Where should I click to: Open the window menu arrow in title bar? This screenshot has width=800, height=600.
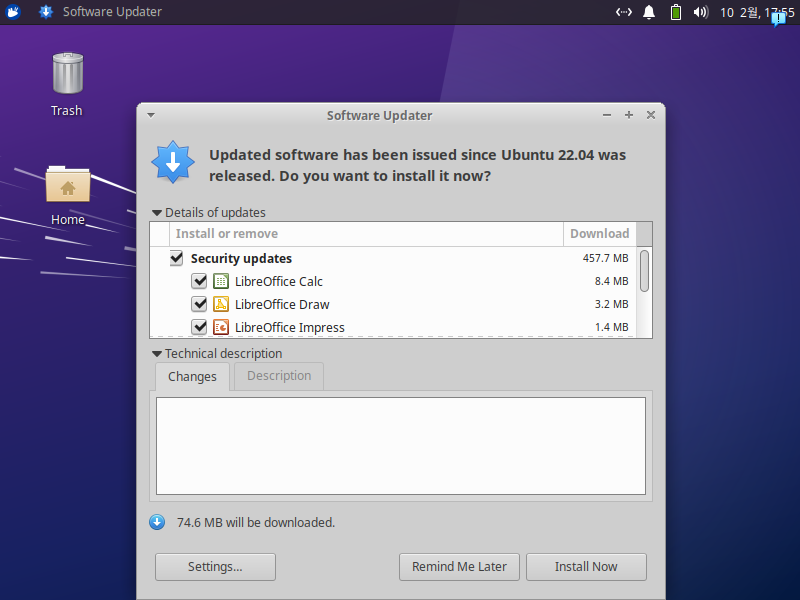pyautogui.click(x=151, y=115)
